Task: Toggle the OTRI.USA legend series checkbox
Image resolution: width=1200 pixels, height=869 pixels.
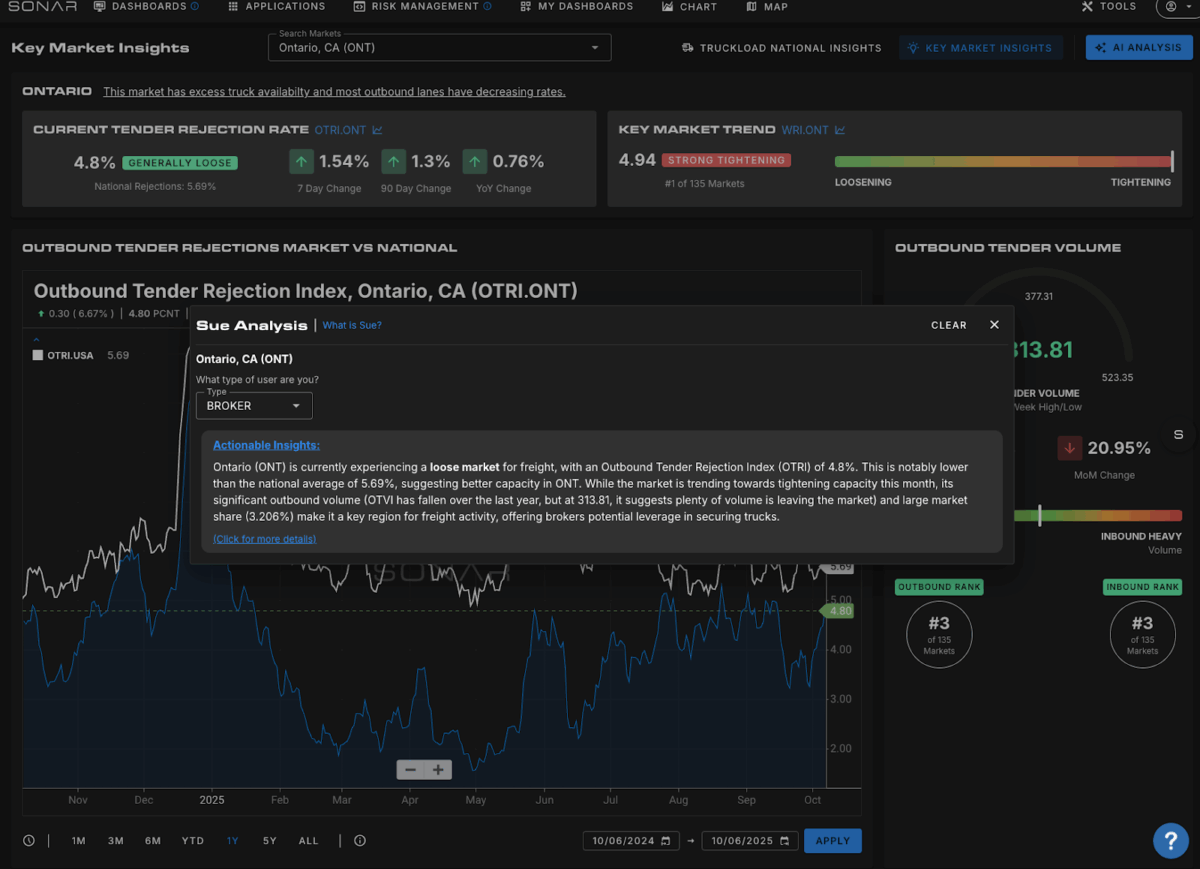Action: tap(38, 355)
